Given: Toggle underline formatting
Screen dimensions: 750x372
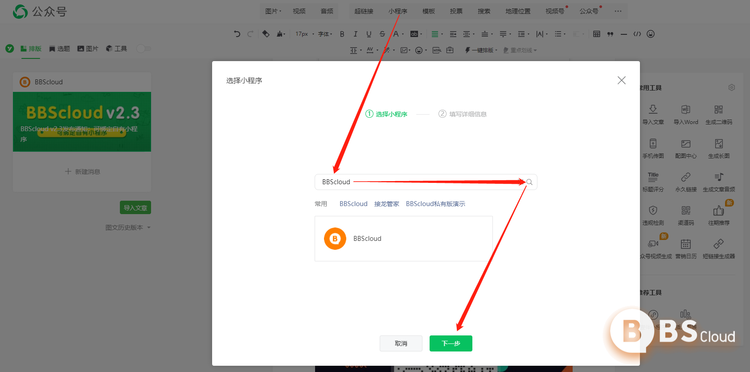Looking at the screenshot, I should (x=369, y=34).
